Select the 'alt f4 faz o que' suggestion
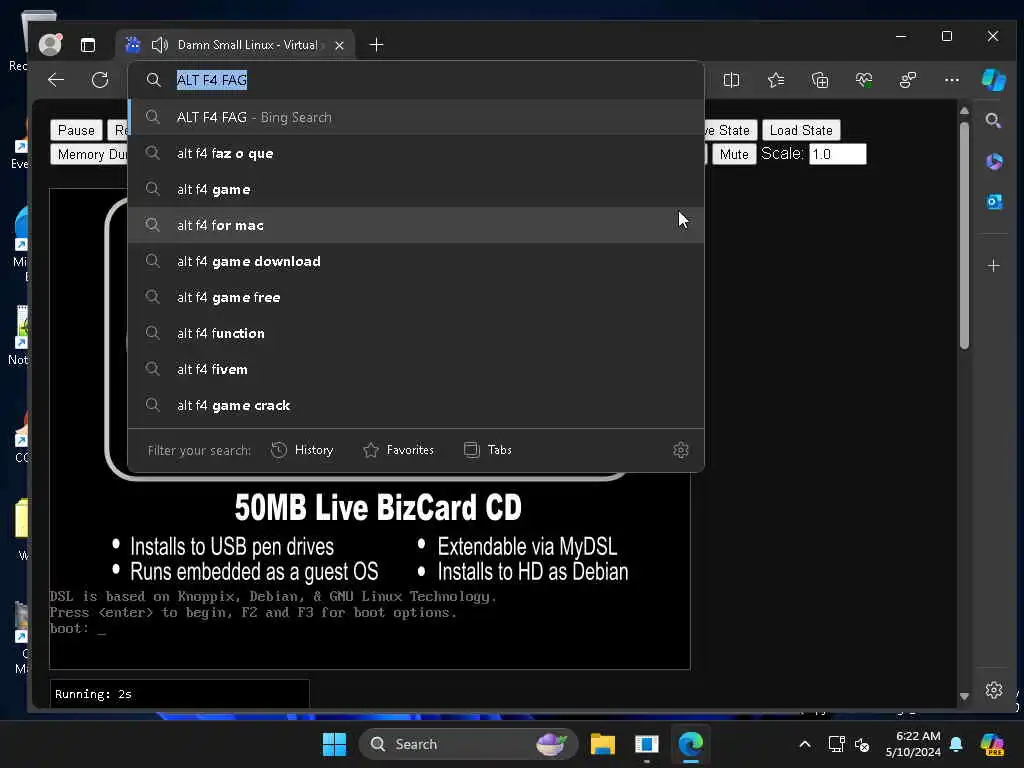The height and width of the screenshot is (768, 1024). [416, 153]
